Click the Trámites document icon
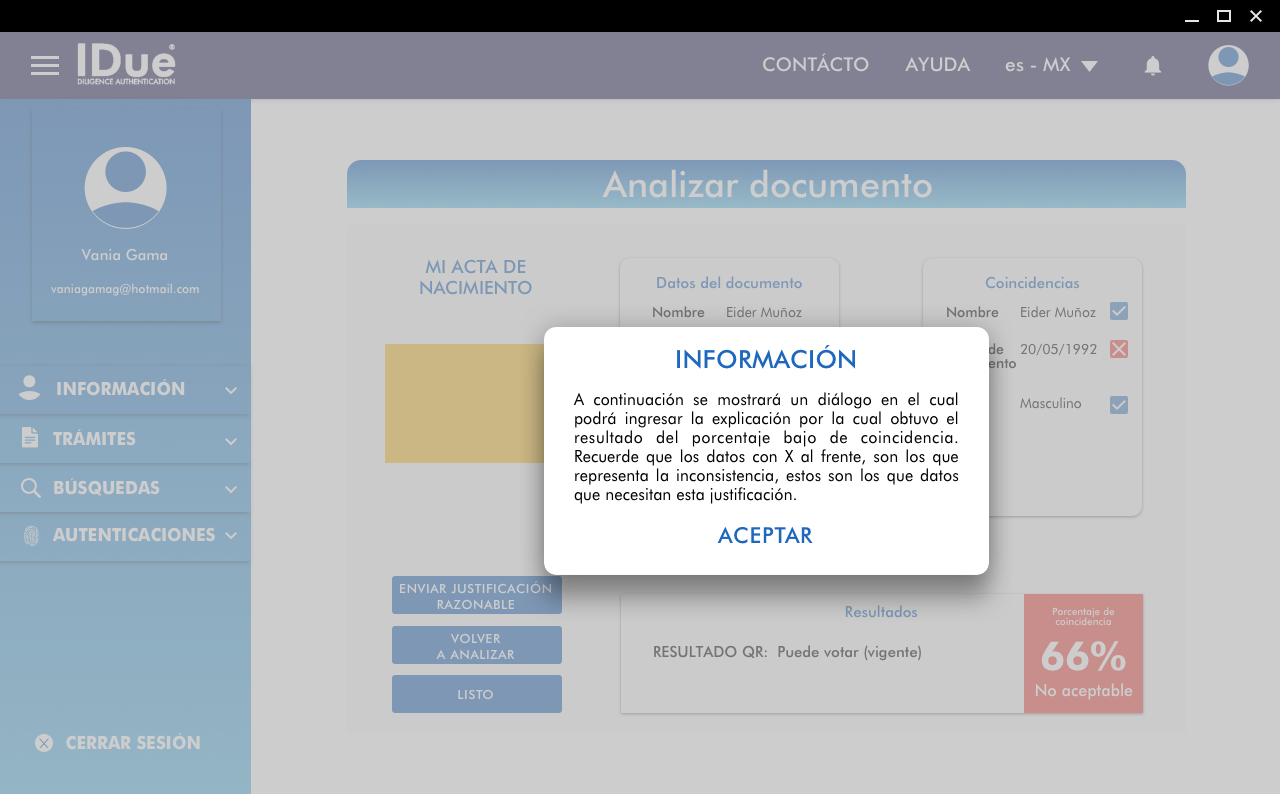 [x=30, y=438]
